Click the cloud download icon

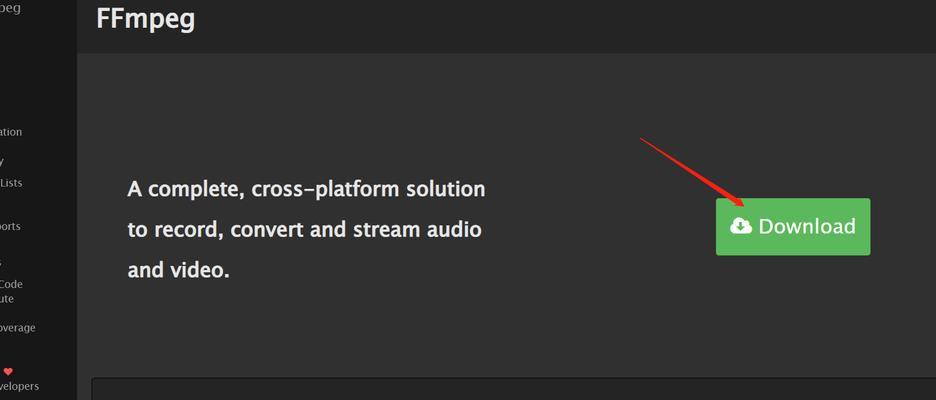(x=741, y=226)
